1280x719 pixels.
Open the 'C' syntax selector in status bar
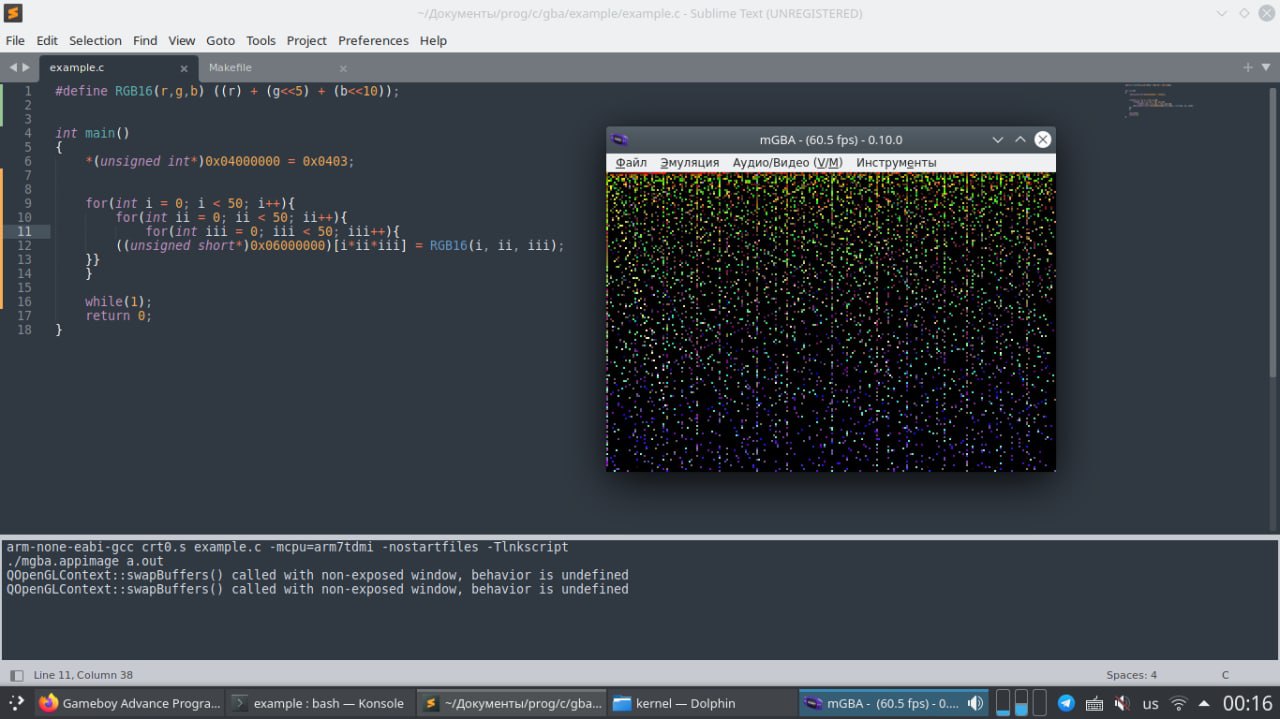coord(1225,675)
